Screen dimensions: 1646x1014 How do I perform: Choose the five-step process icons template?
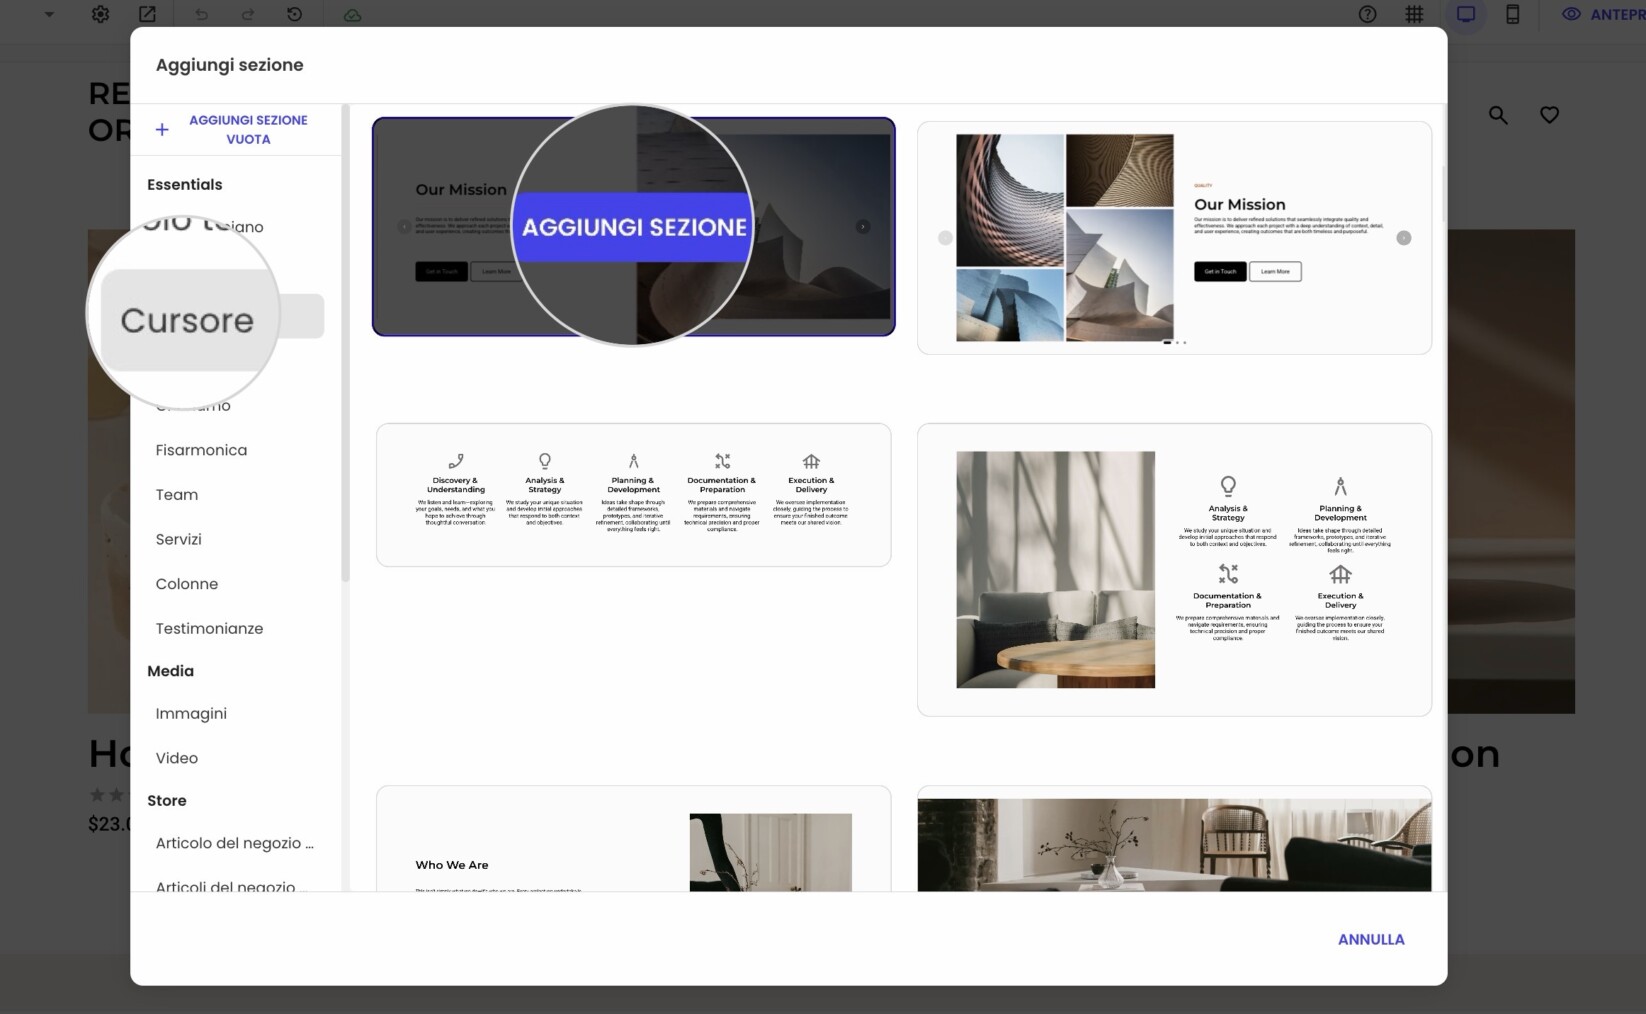(x=633, y=495)
